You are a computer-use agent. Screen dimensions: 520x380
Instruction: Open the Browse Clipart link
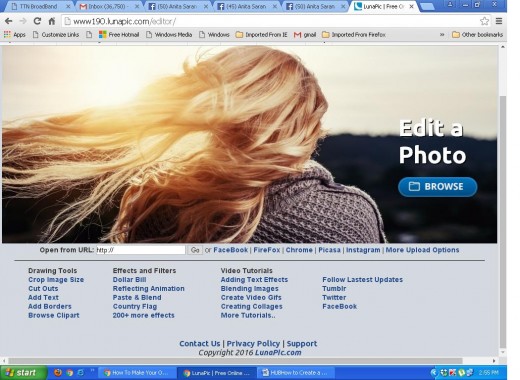click(x=54, y=315)
